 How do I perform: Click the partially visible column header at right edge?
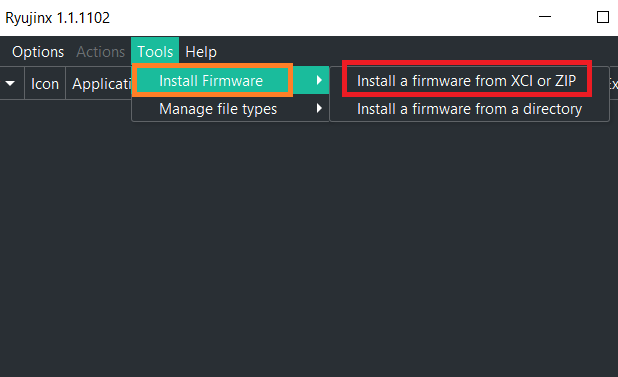[613, 84]
